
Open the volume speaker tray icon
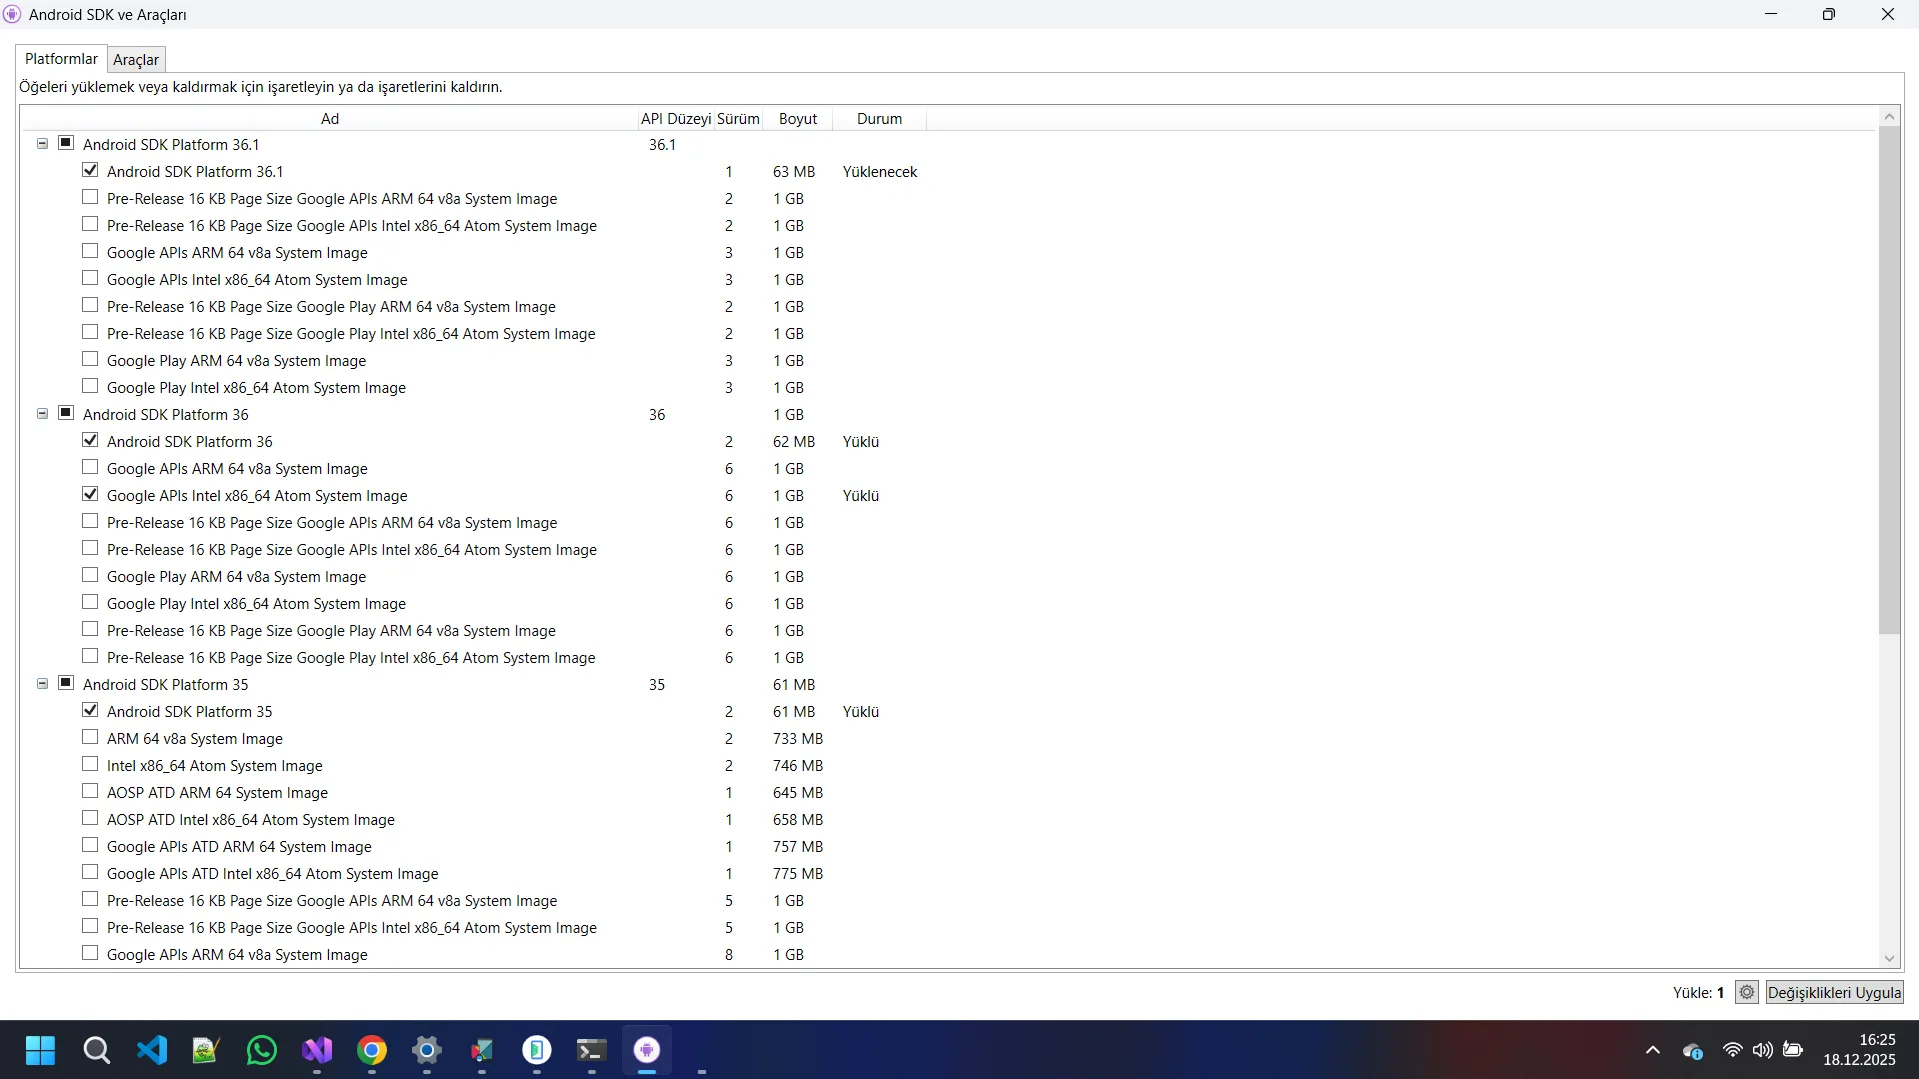[x=1763, y=1050]
